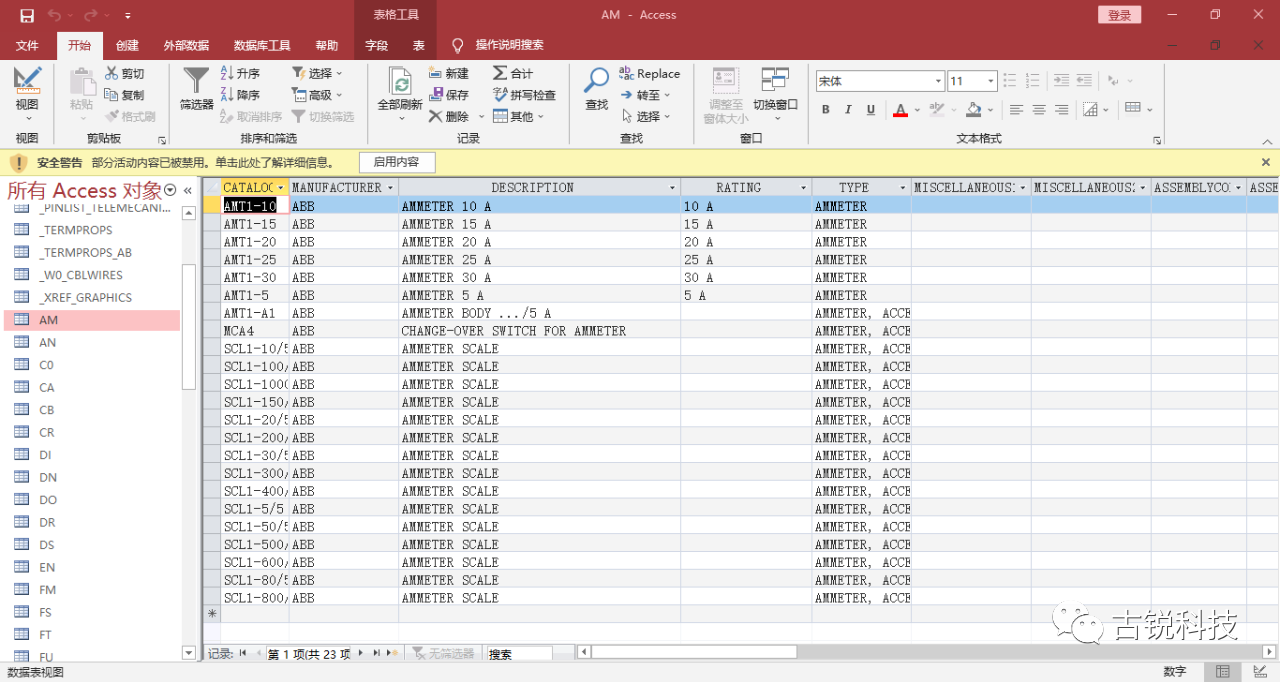The height and width of the screenshot is (682, 1280).
Task: Click the 登录 (Sign in) button
Action: click(1119, 15)
